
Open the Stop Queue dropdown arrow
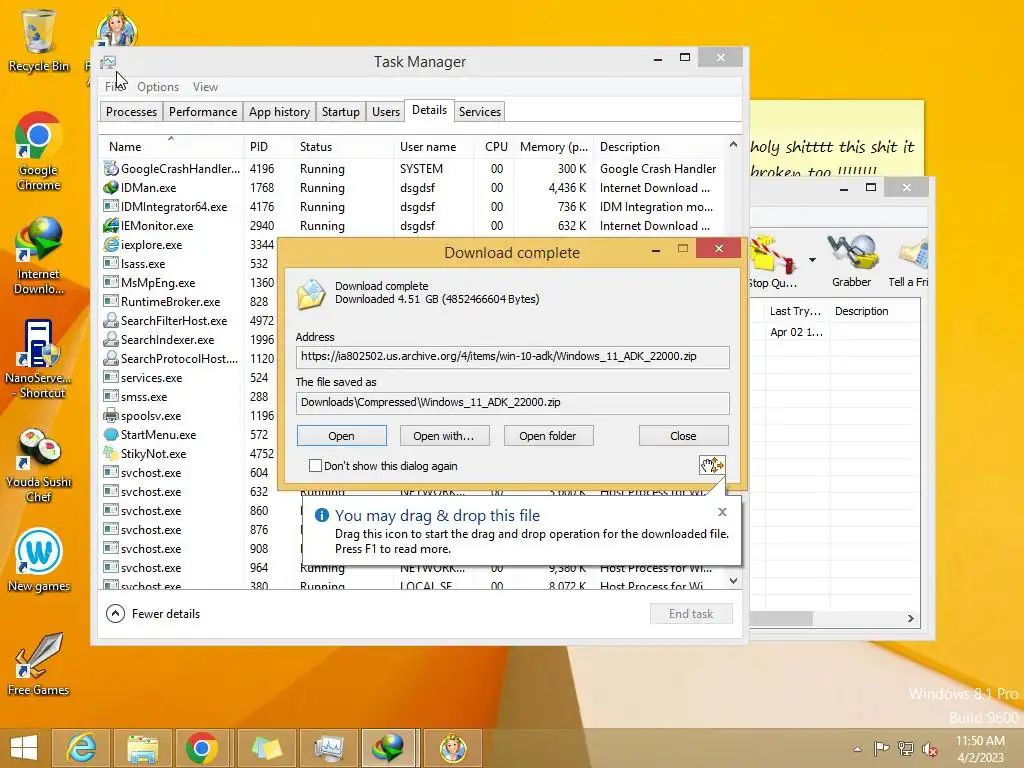tap(812, 260)
